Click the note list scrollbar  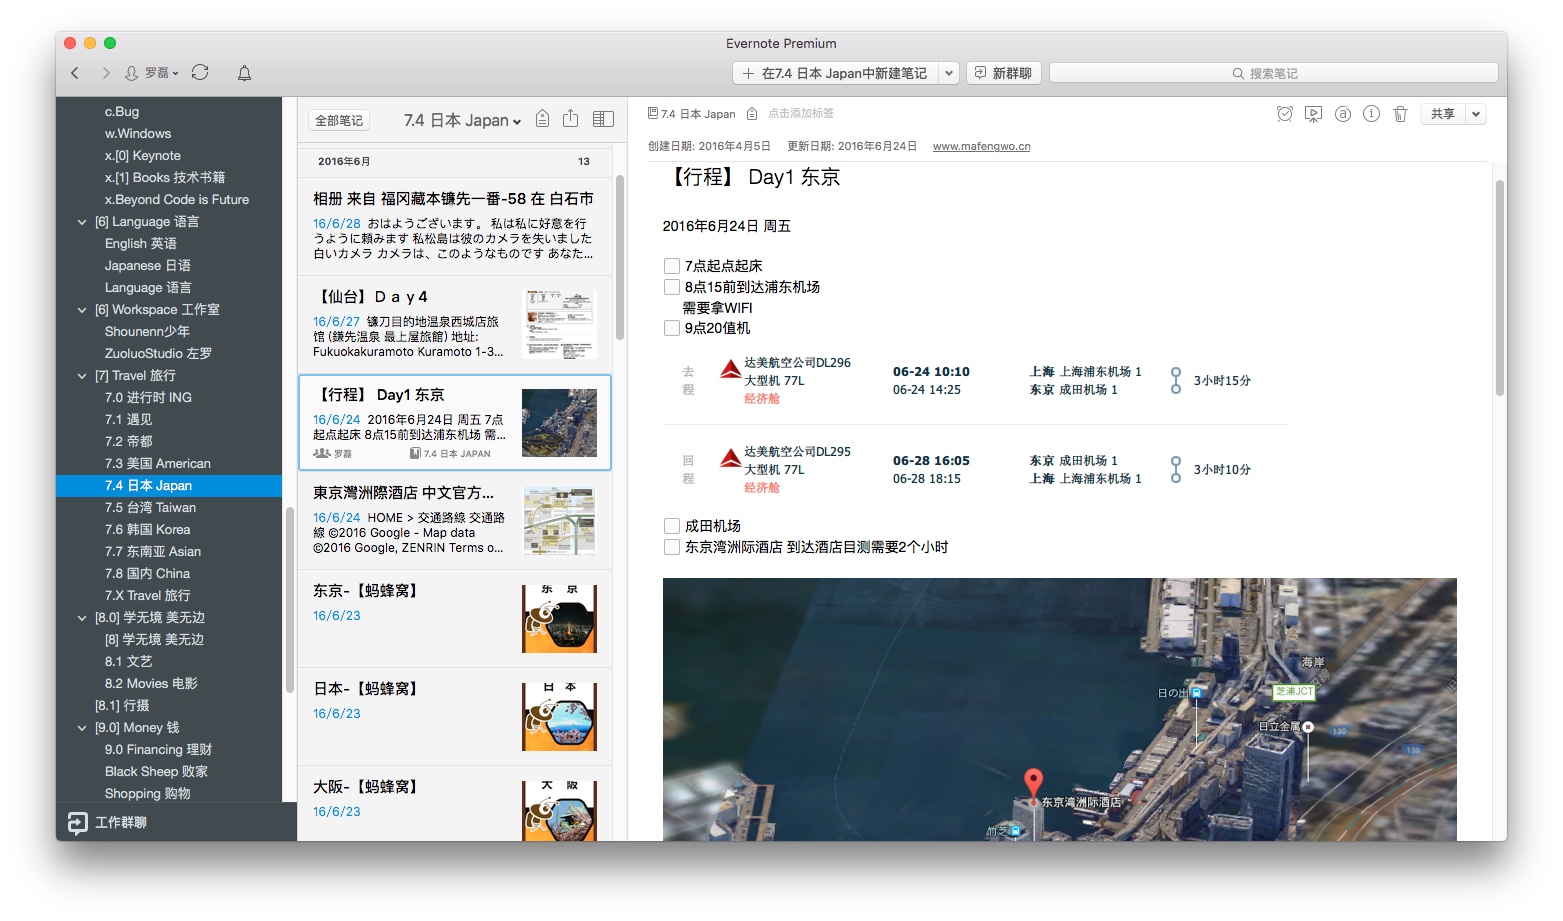tap(620, 257)
